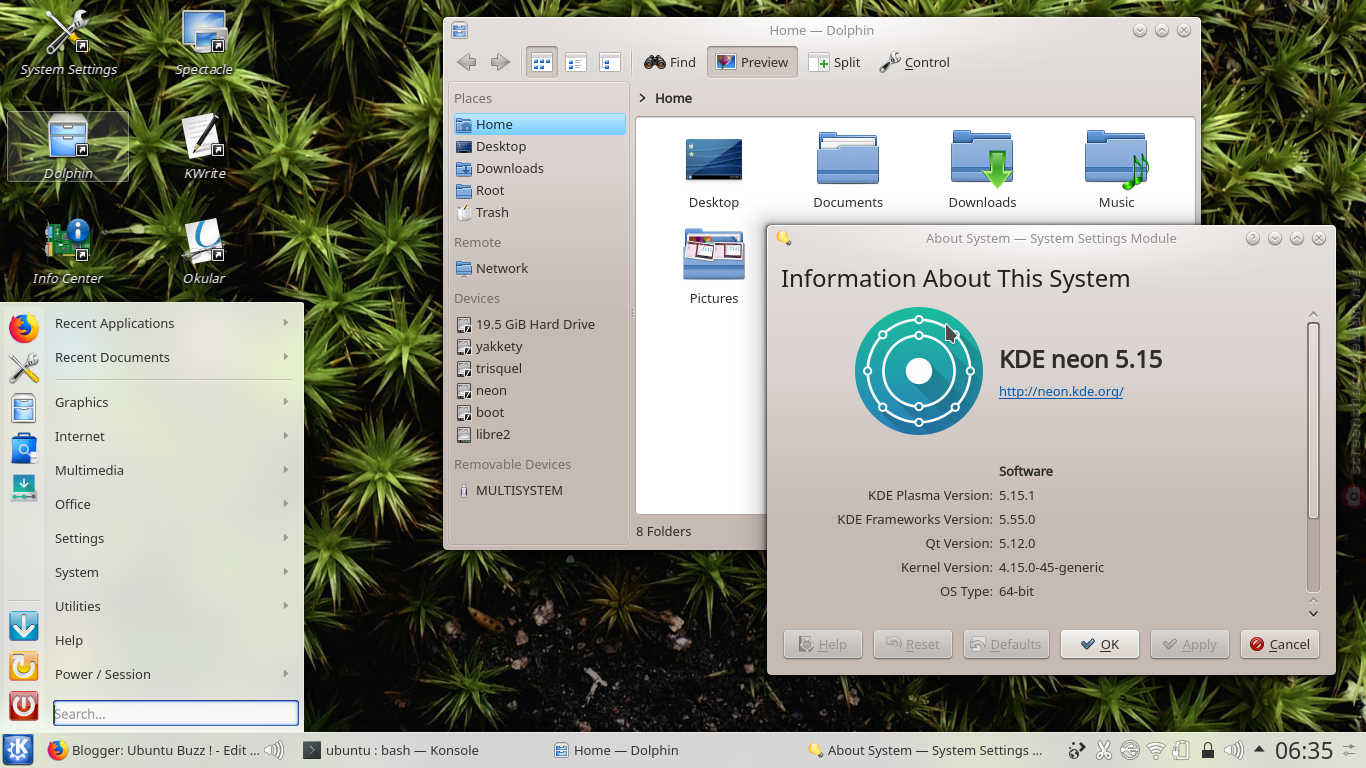Viewport: 1366px width, 768px height.
Task: Expand Utilities submenu arrow
Action: (286, 606)
